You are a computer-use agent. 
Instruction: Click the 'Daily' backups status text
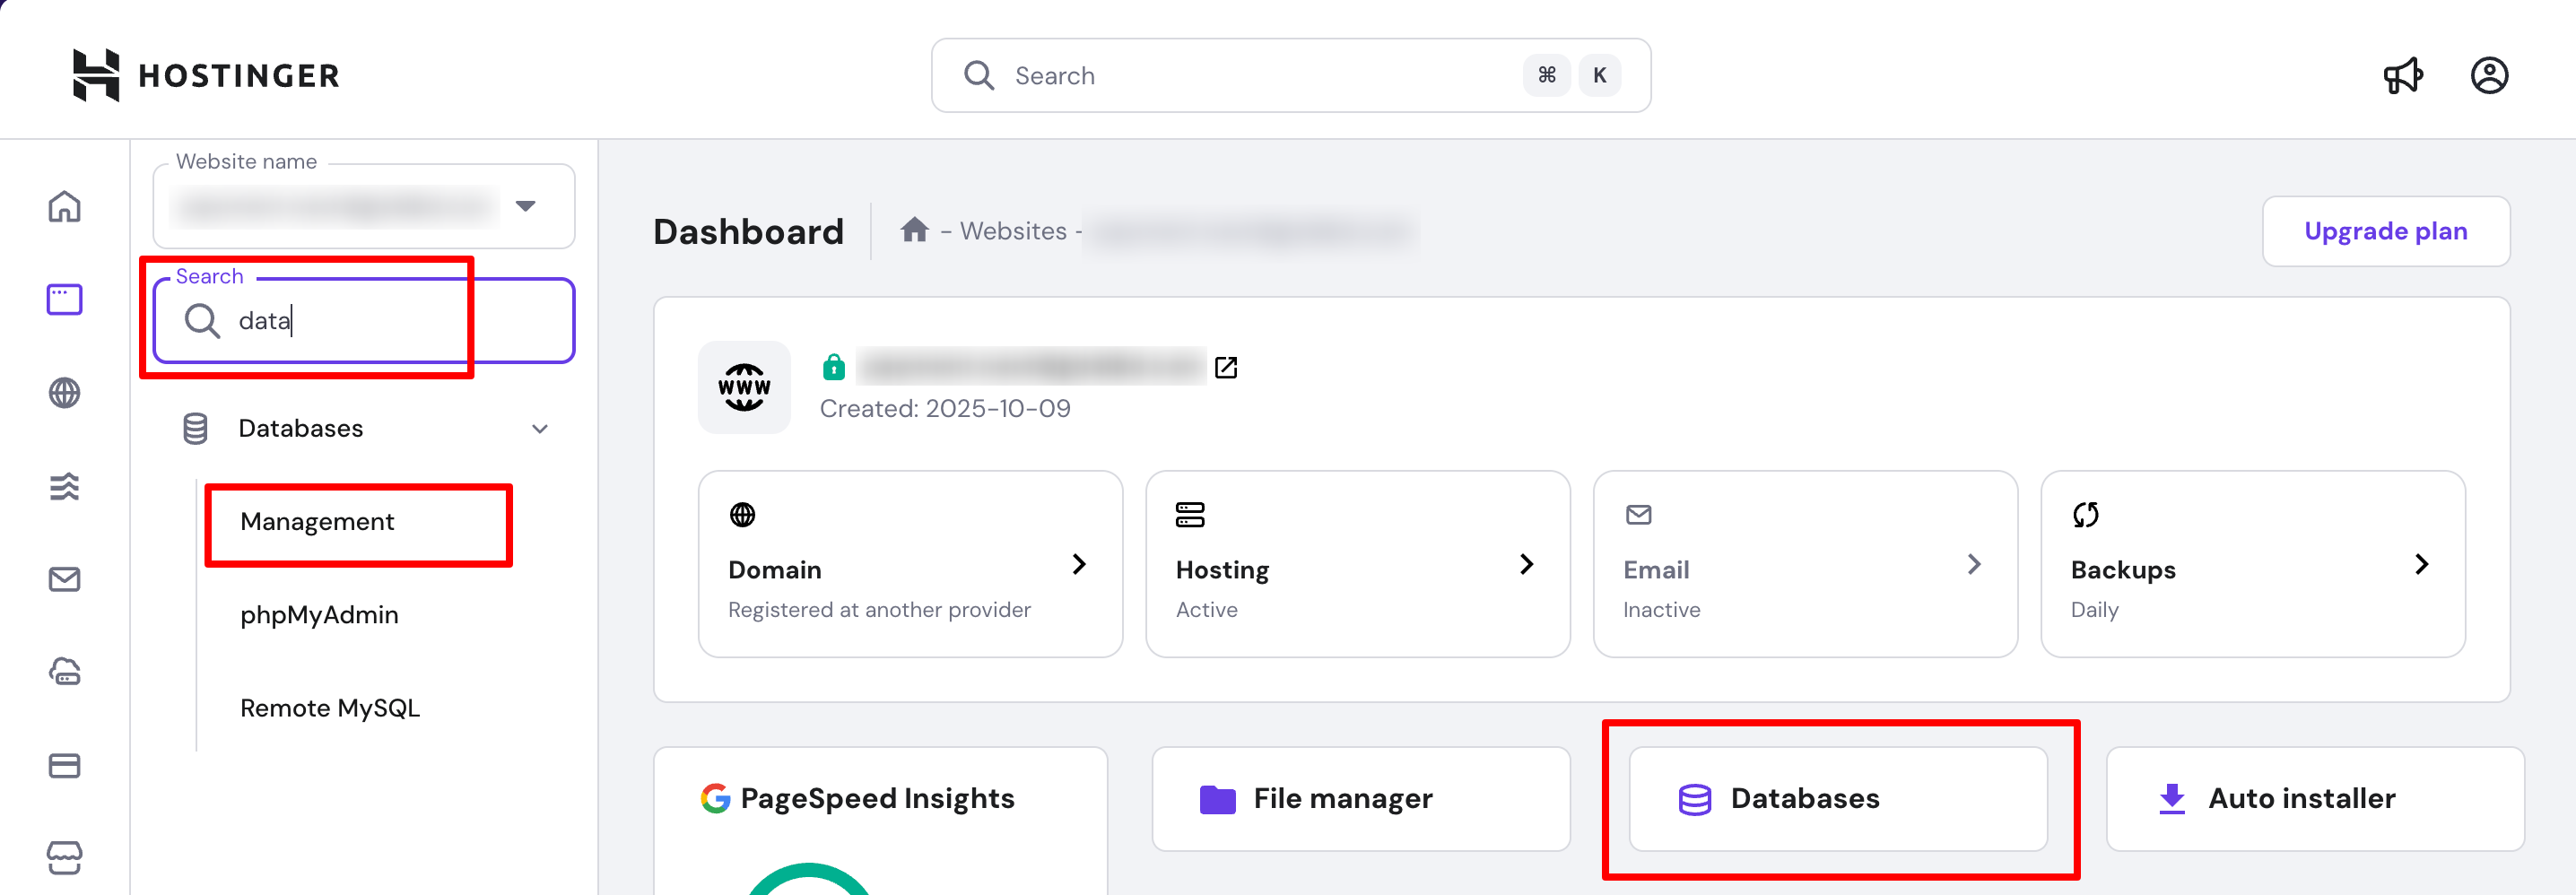pyautogui.click(x=2094, y=610)
